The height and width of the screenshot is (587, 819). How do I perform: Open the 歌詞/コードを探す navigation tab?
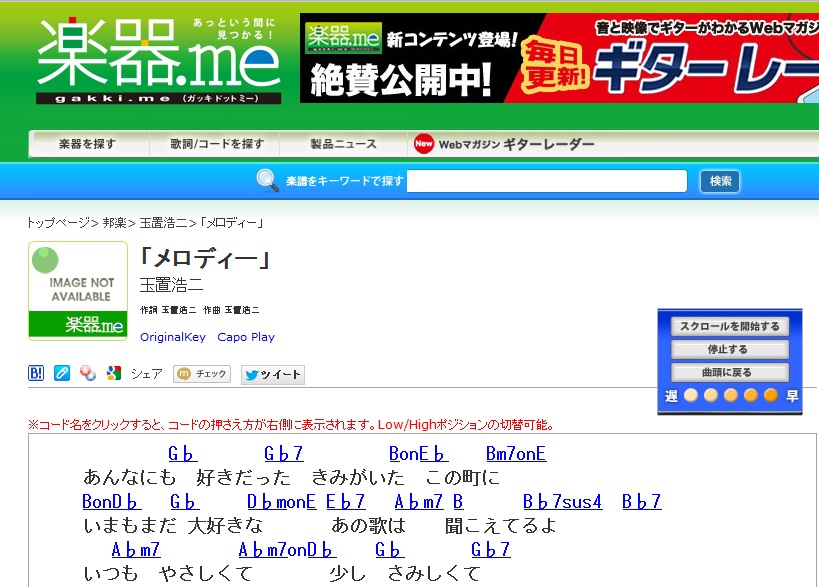point(217,144)
